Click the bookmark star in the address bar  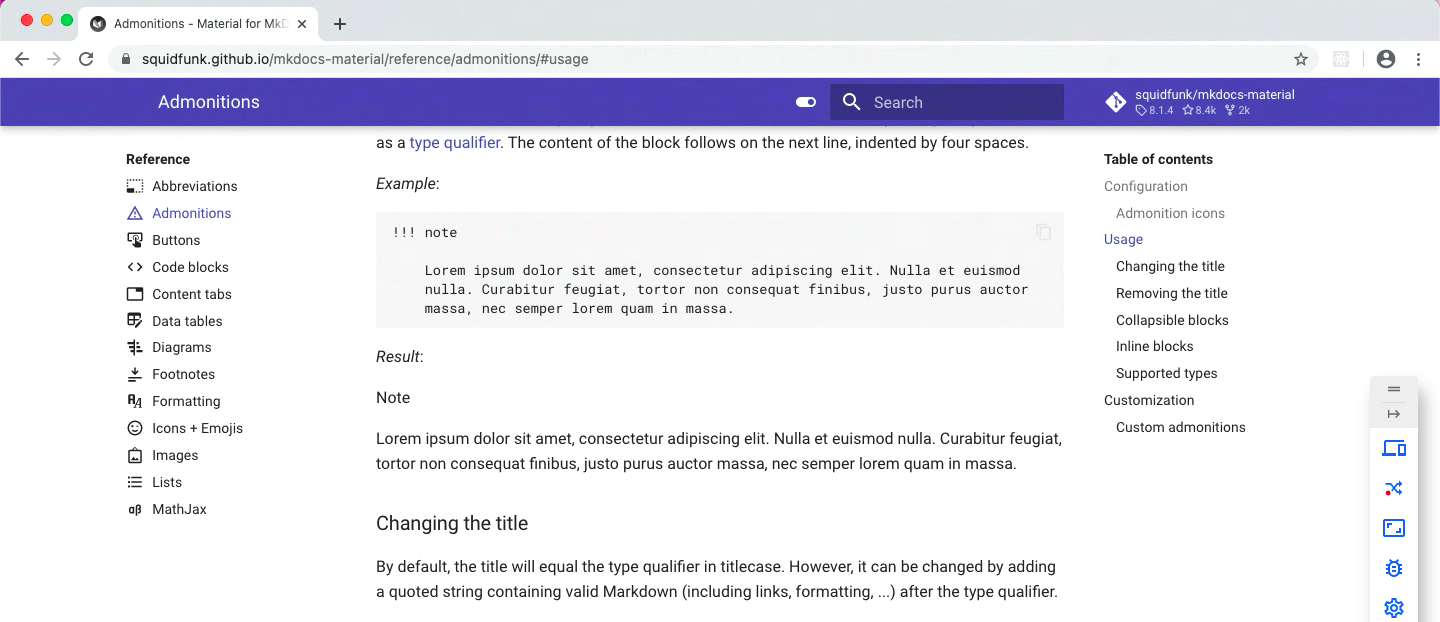click(1301, 59)
